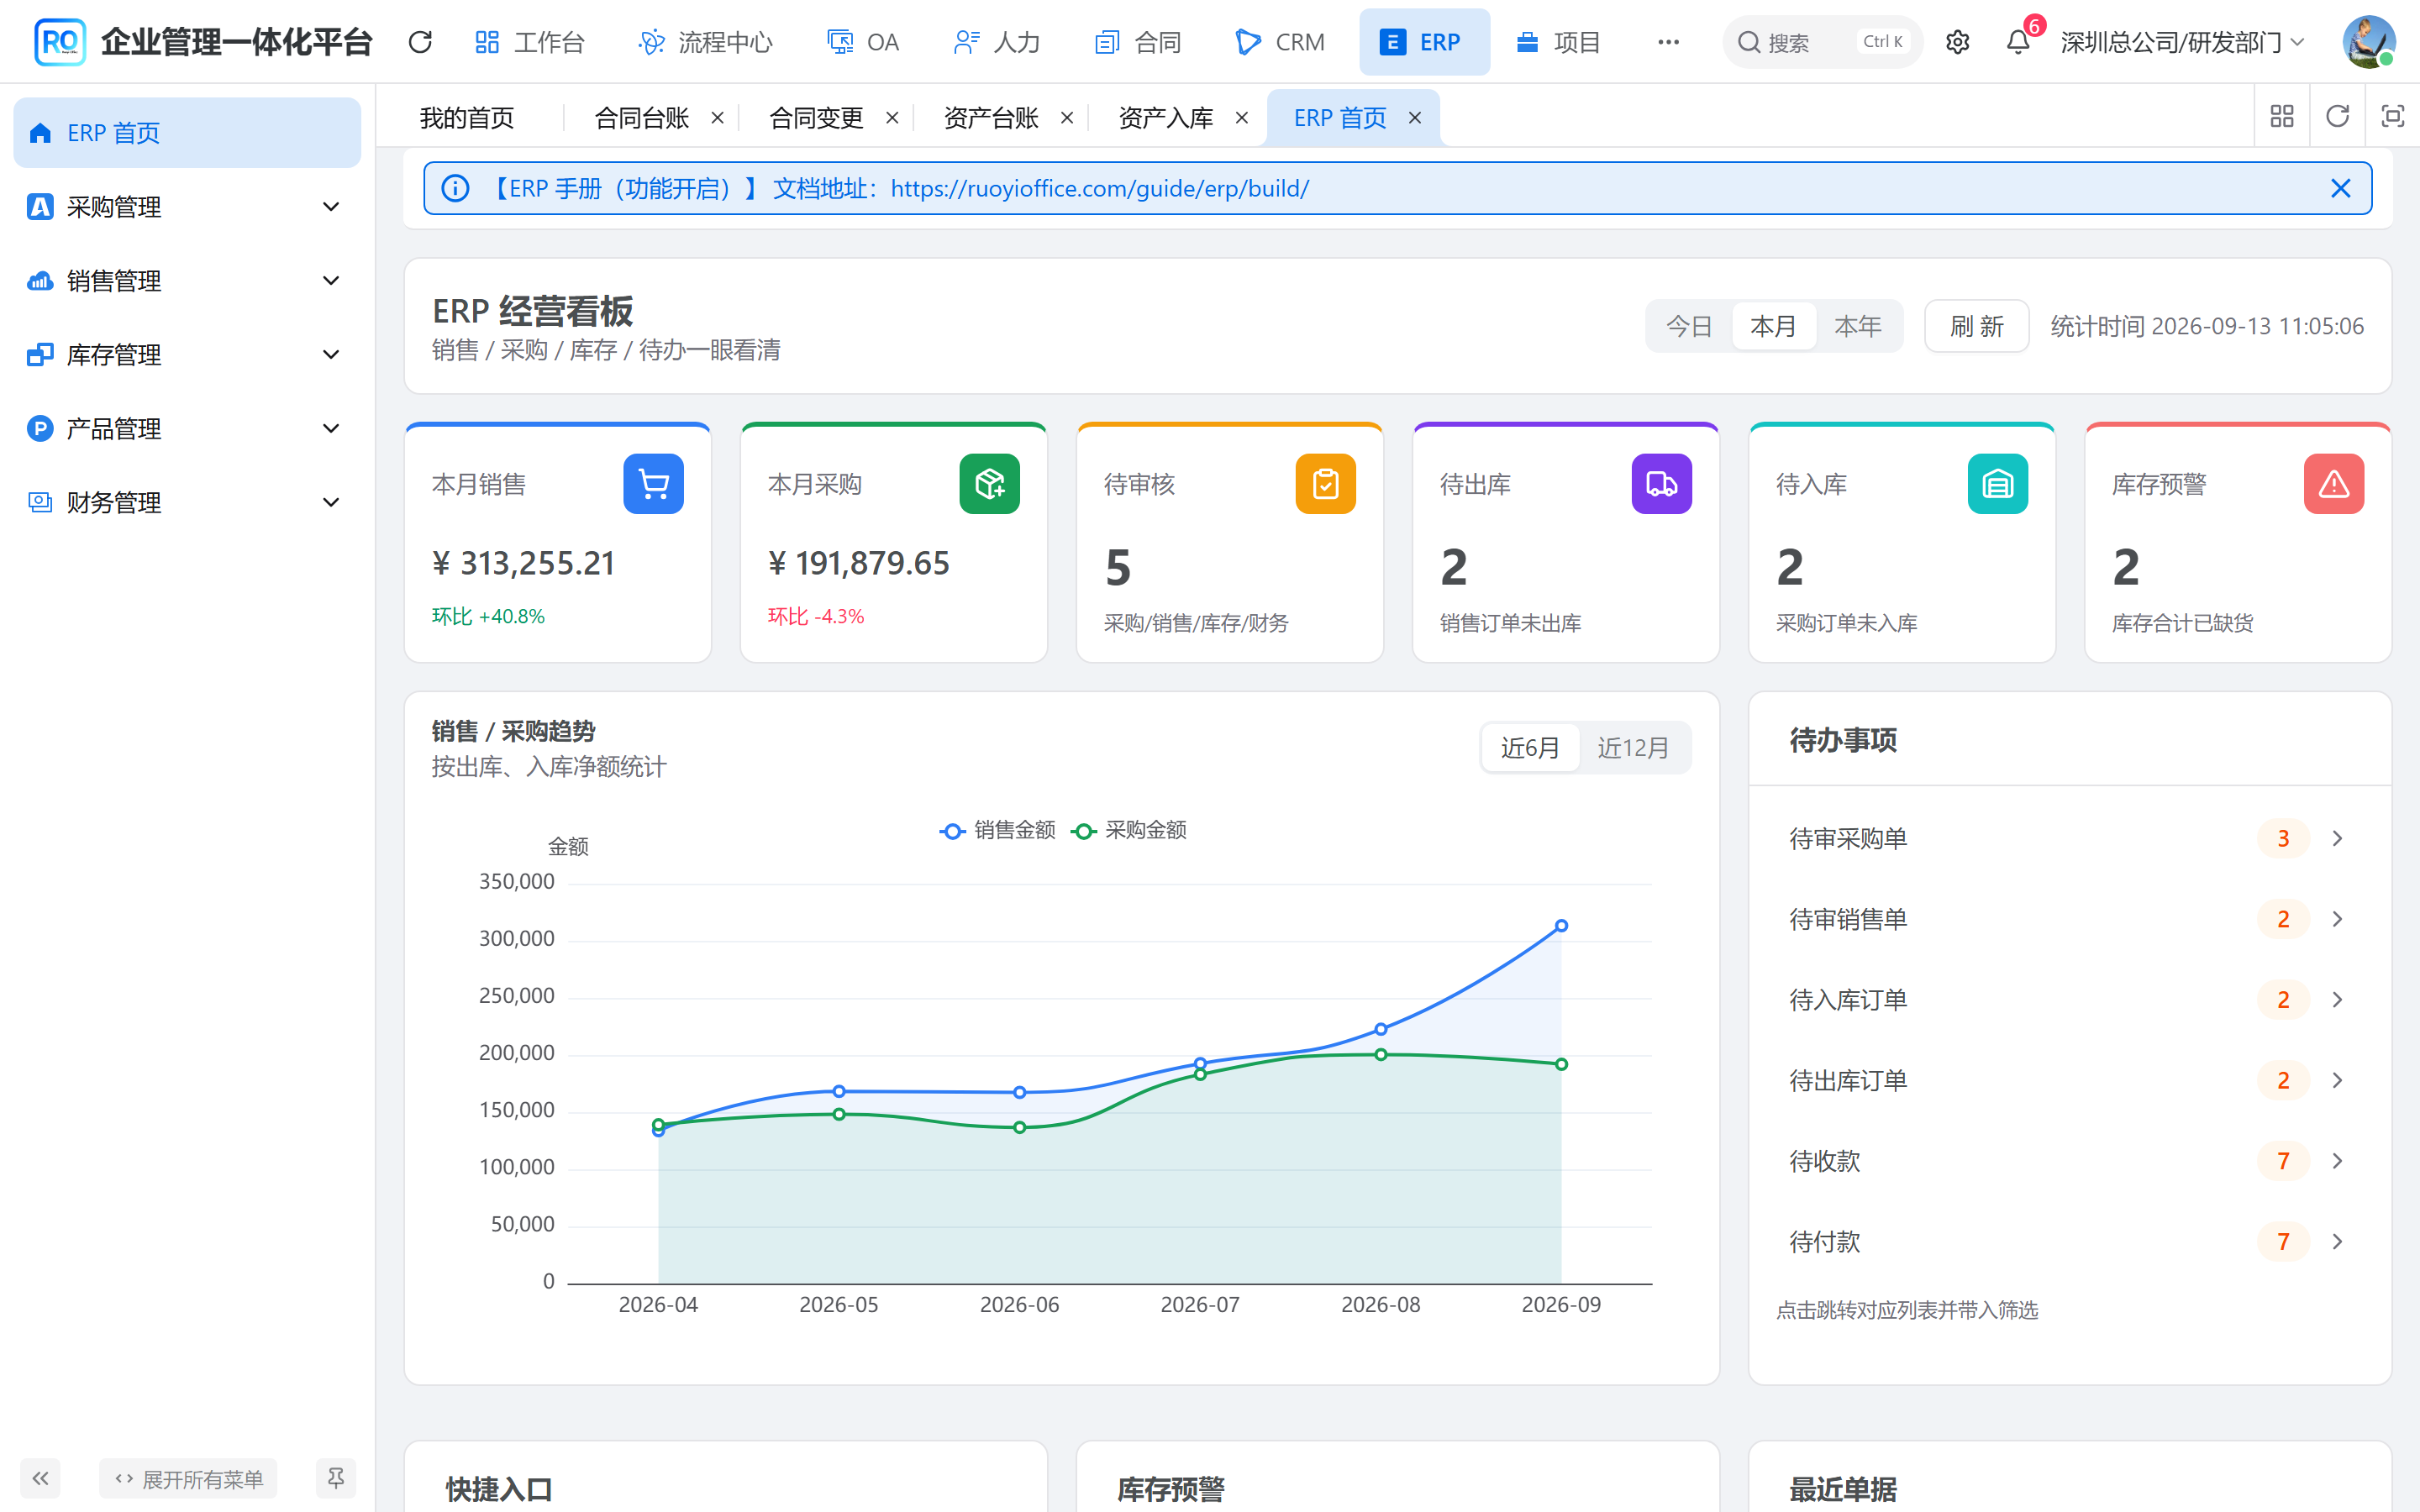Image resolution: width=2420 pixels, height=1512 pixels.
Task: Expand the 库存管理 sidebar menu
Action: (187, 355)
